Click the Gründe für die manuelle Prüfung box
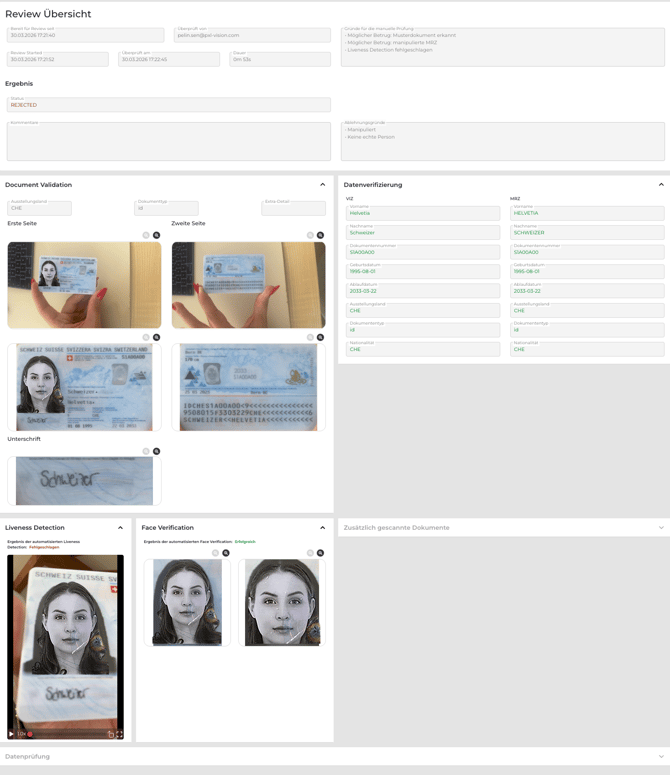The width and height of the screenshot is (670, 775). coord(503,47)
